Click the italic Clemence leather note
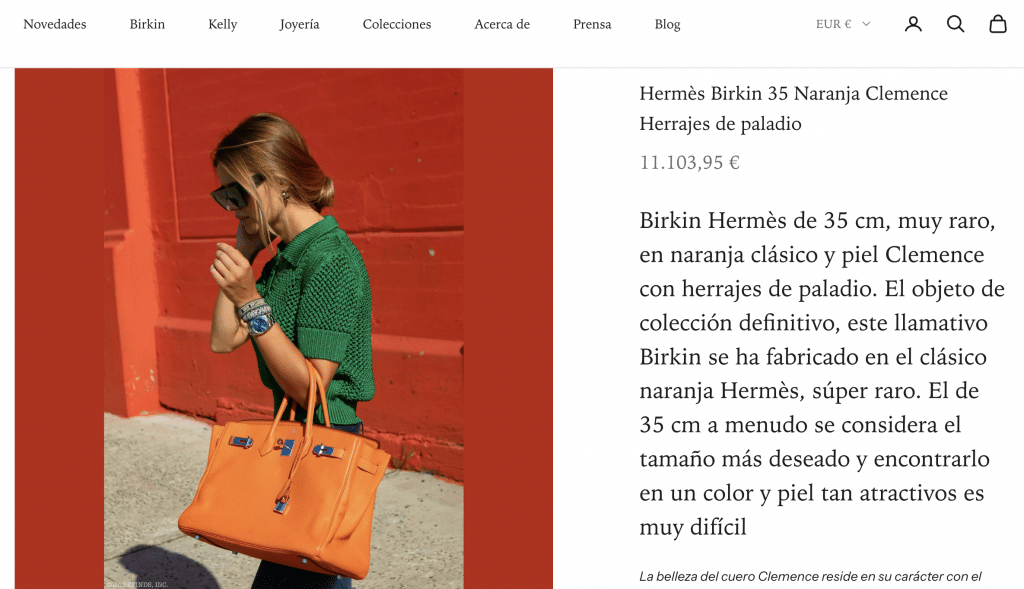 (810, 577)
